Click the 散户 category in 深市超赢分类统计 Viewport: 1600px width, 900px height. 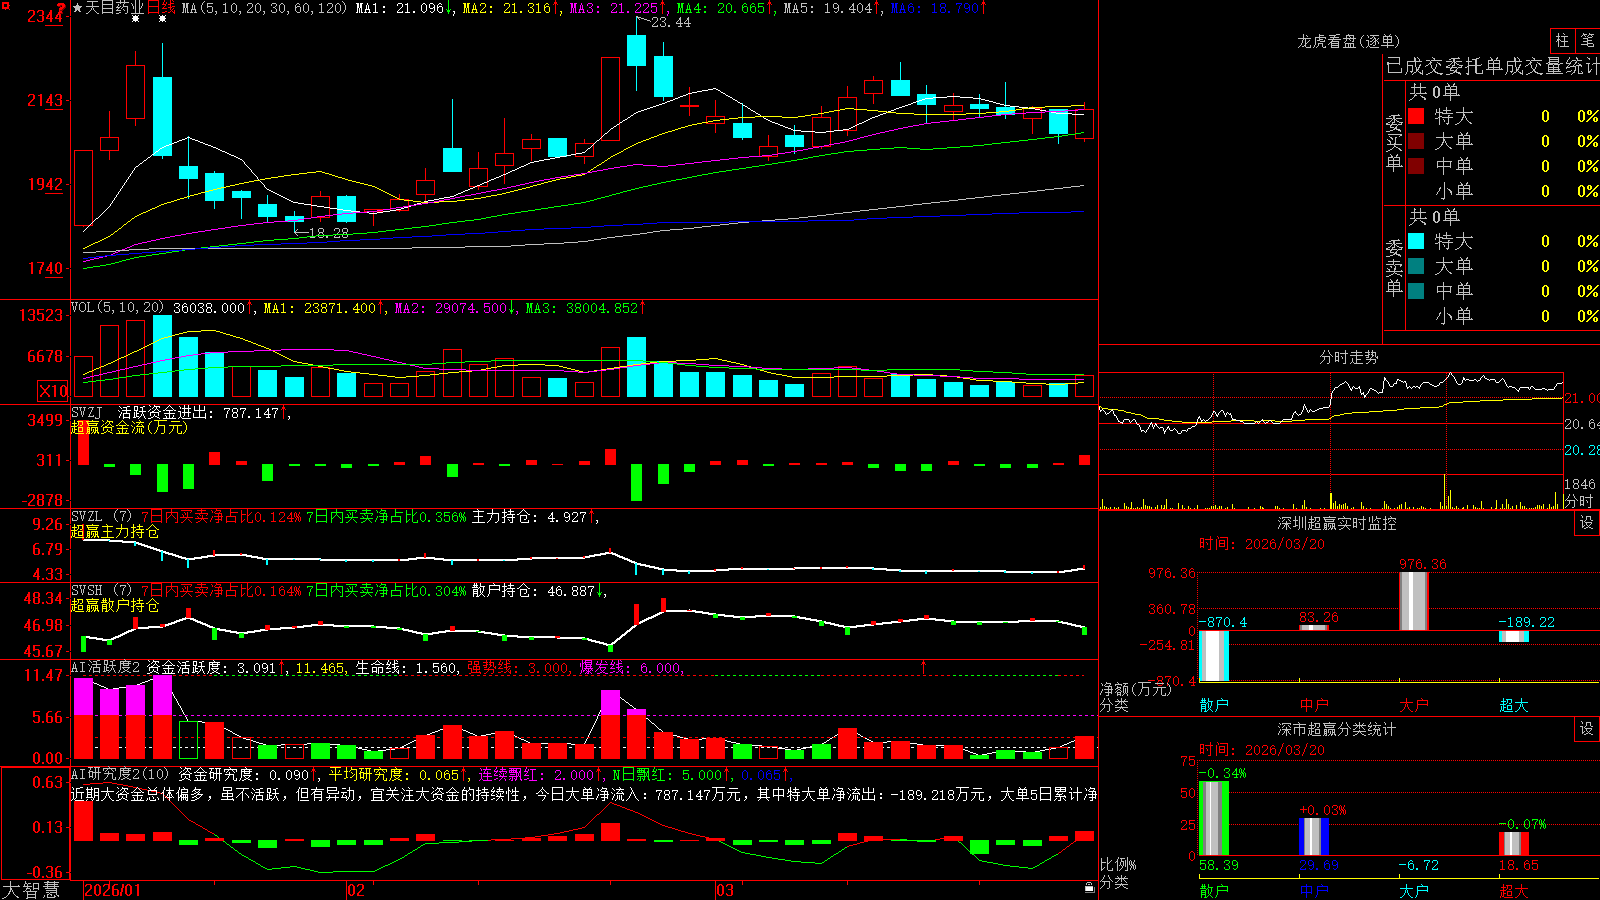click(x=1214, y=890)
